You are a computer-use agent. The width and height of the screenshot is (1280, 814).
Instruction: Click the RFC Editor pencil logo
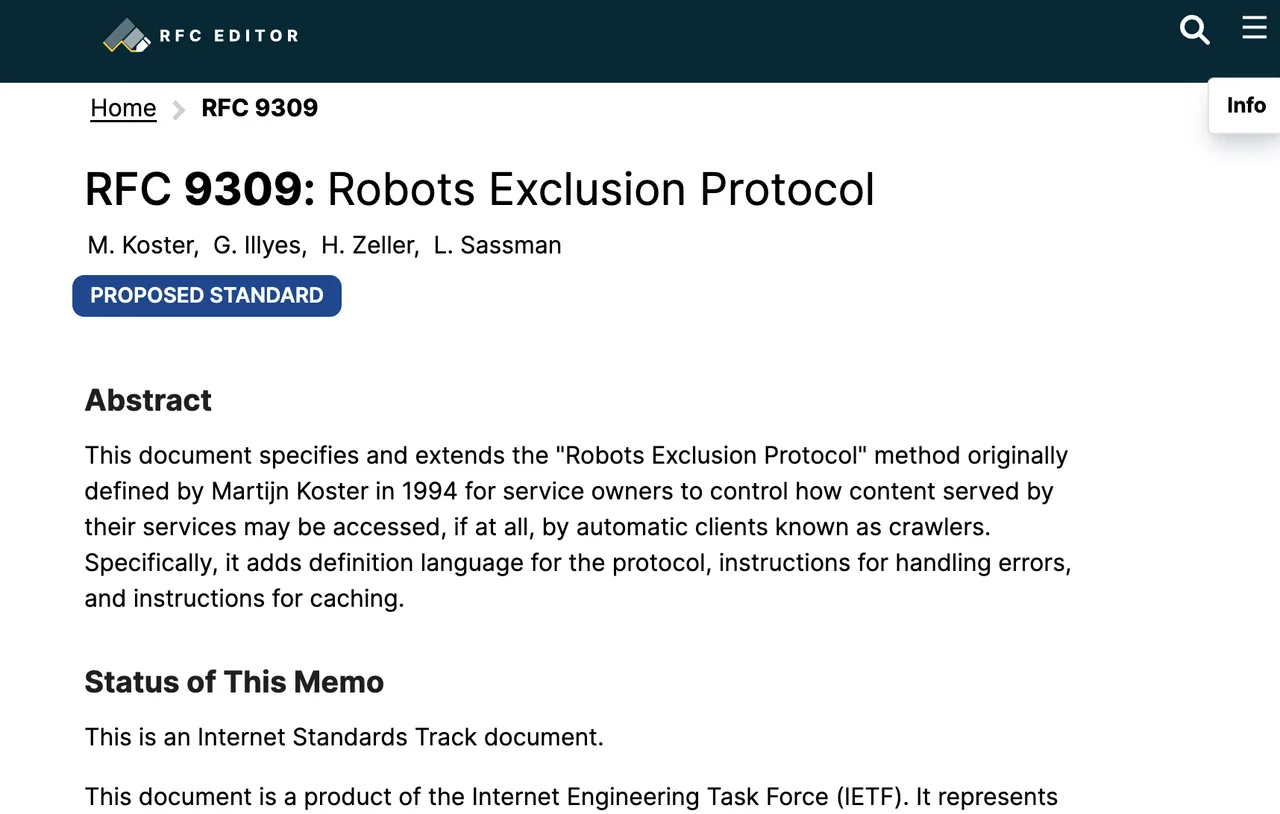(126, 36)
